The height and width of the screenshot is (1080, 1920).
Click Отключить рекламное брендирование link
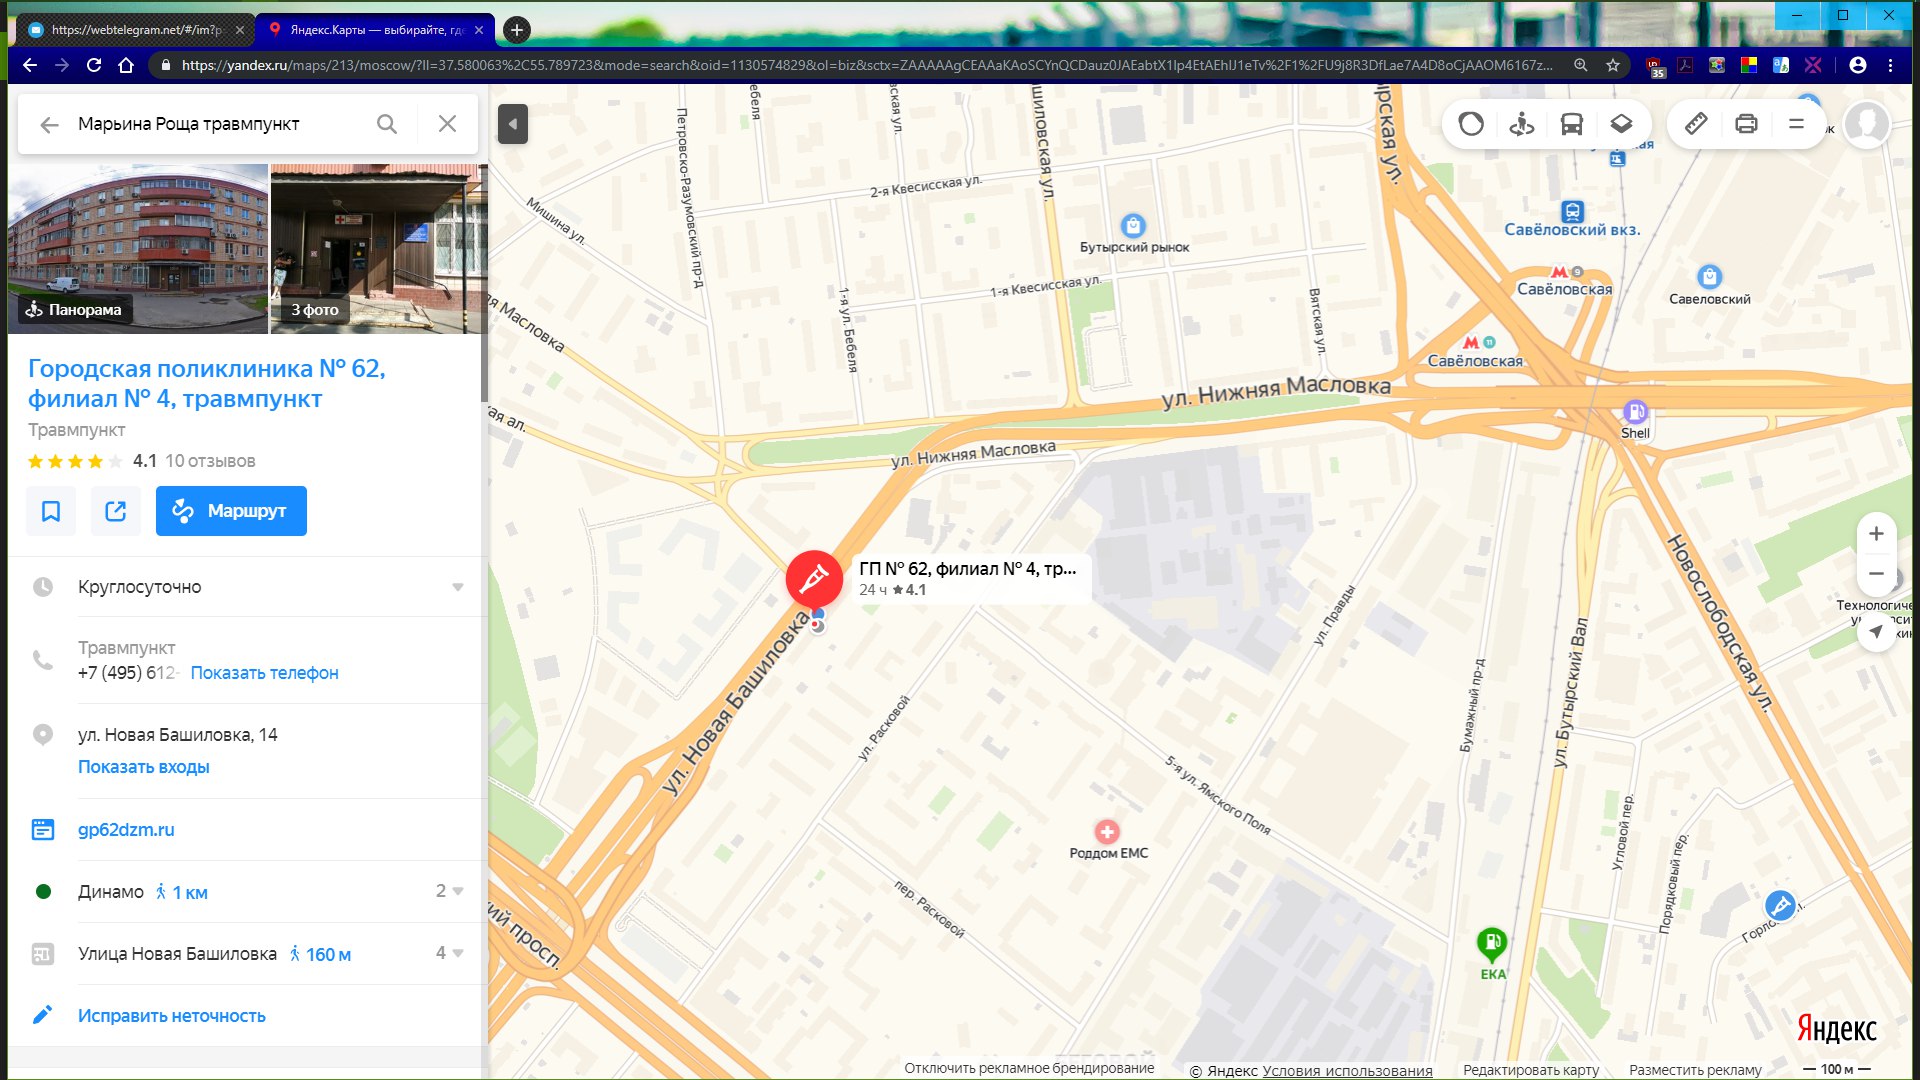pos(1029,1068)
